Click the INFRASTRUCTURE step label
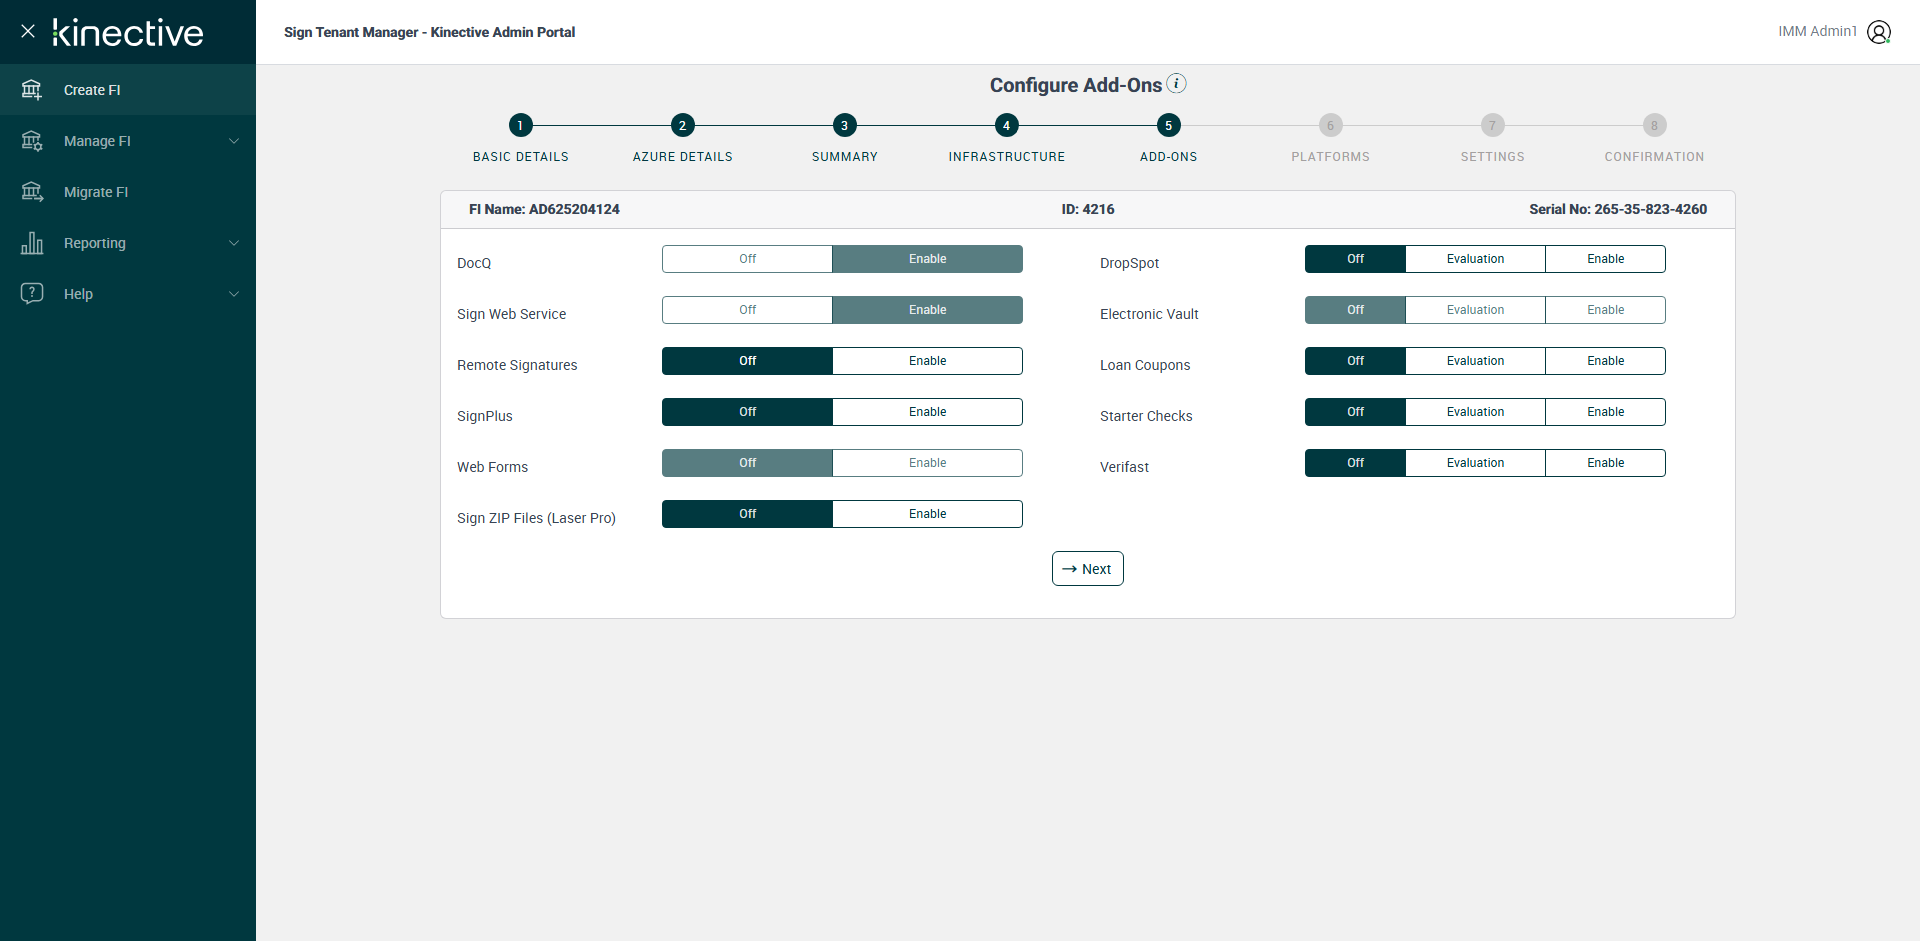Viewport: 1920px width, 941px height. click(x=1007, y=157)
